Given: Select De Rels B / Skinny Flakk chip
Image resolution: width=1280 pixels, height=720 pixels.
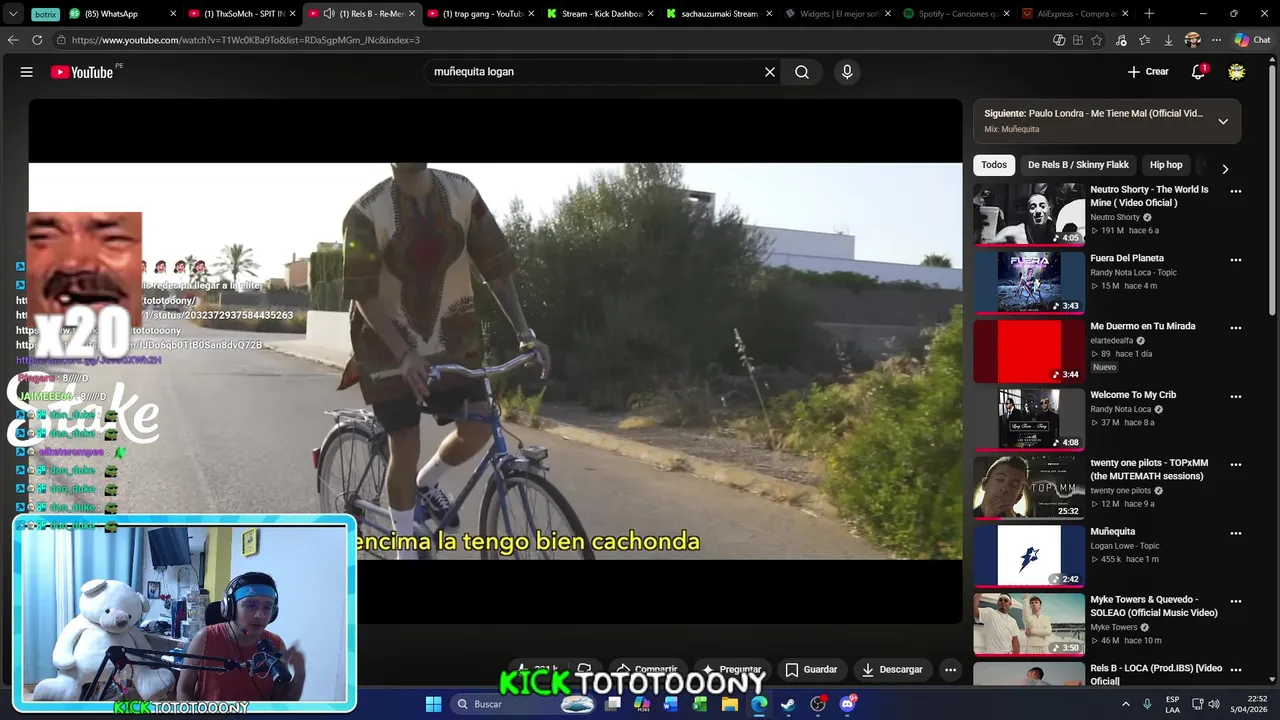Looking at the screenshot, I should point(1078,165).
